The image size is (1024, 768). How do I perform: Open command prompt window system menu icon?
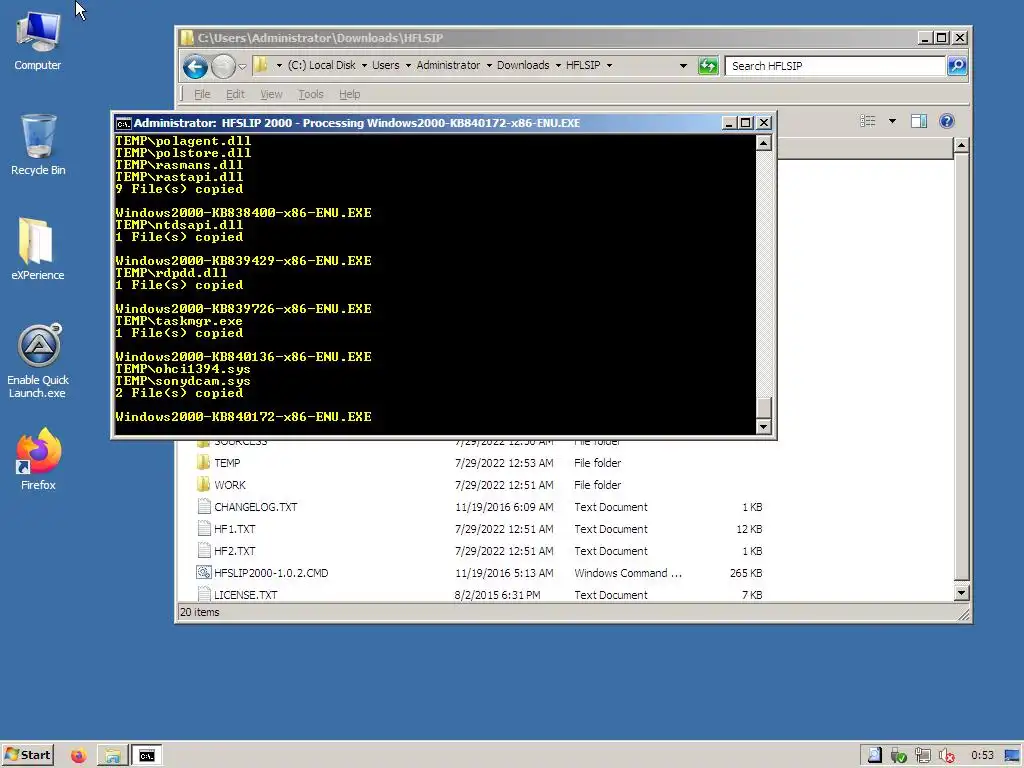click(123, 123)
